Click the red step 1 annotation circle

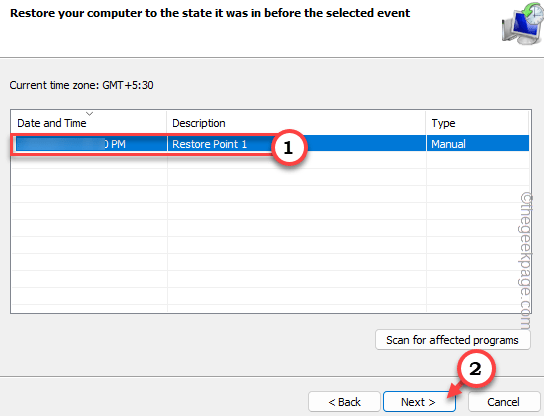click(289, 147)
